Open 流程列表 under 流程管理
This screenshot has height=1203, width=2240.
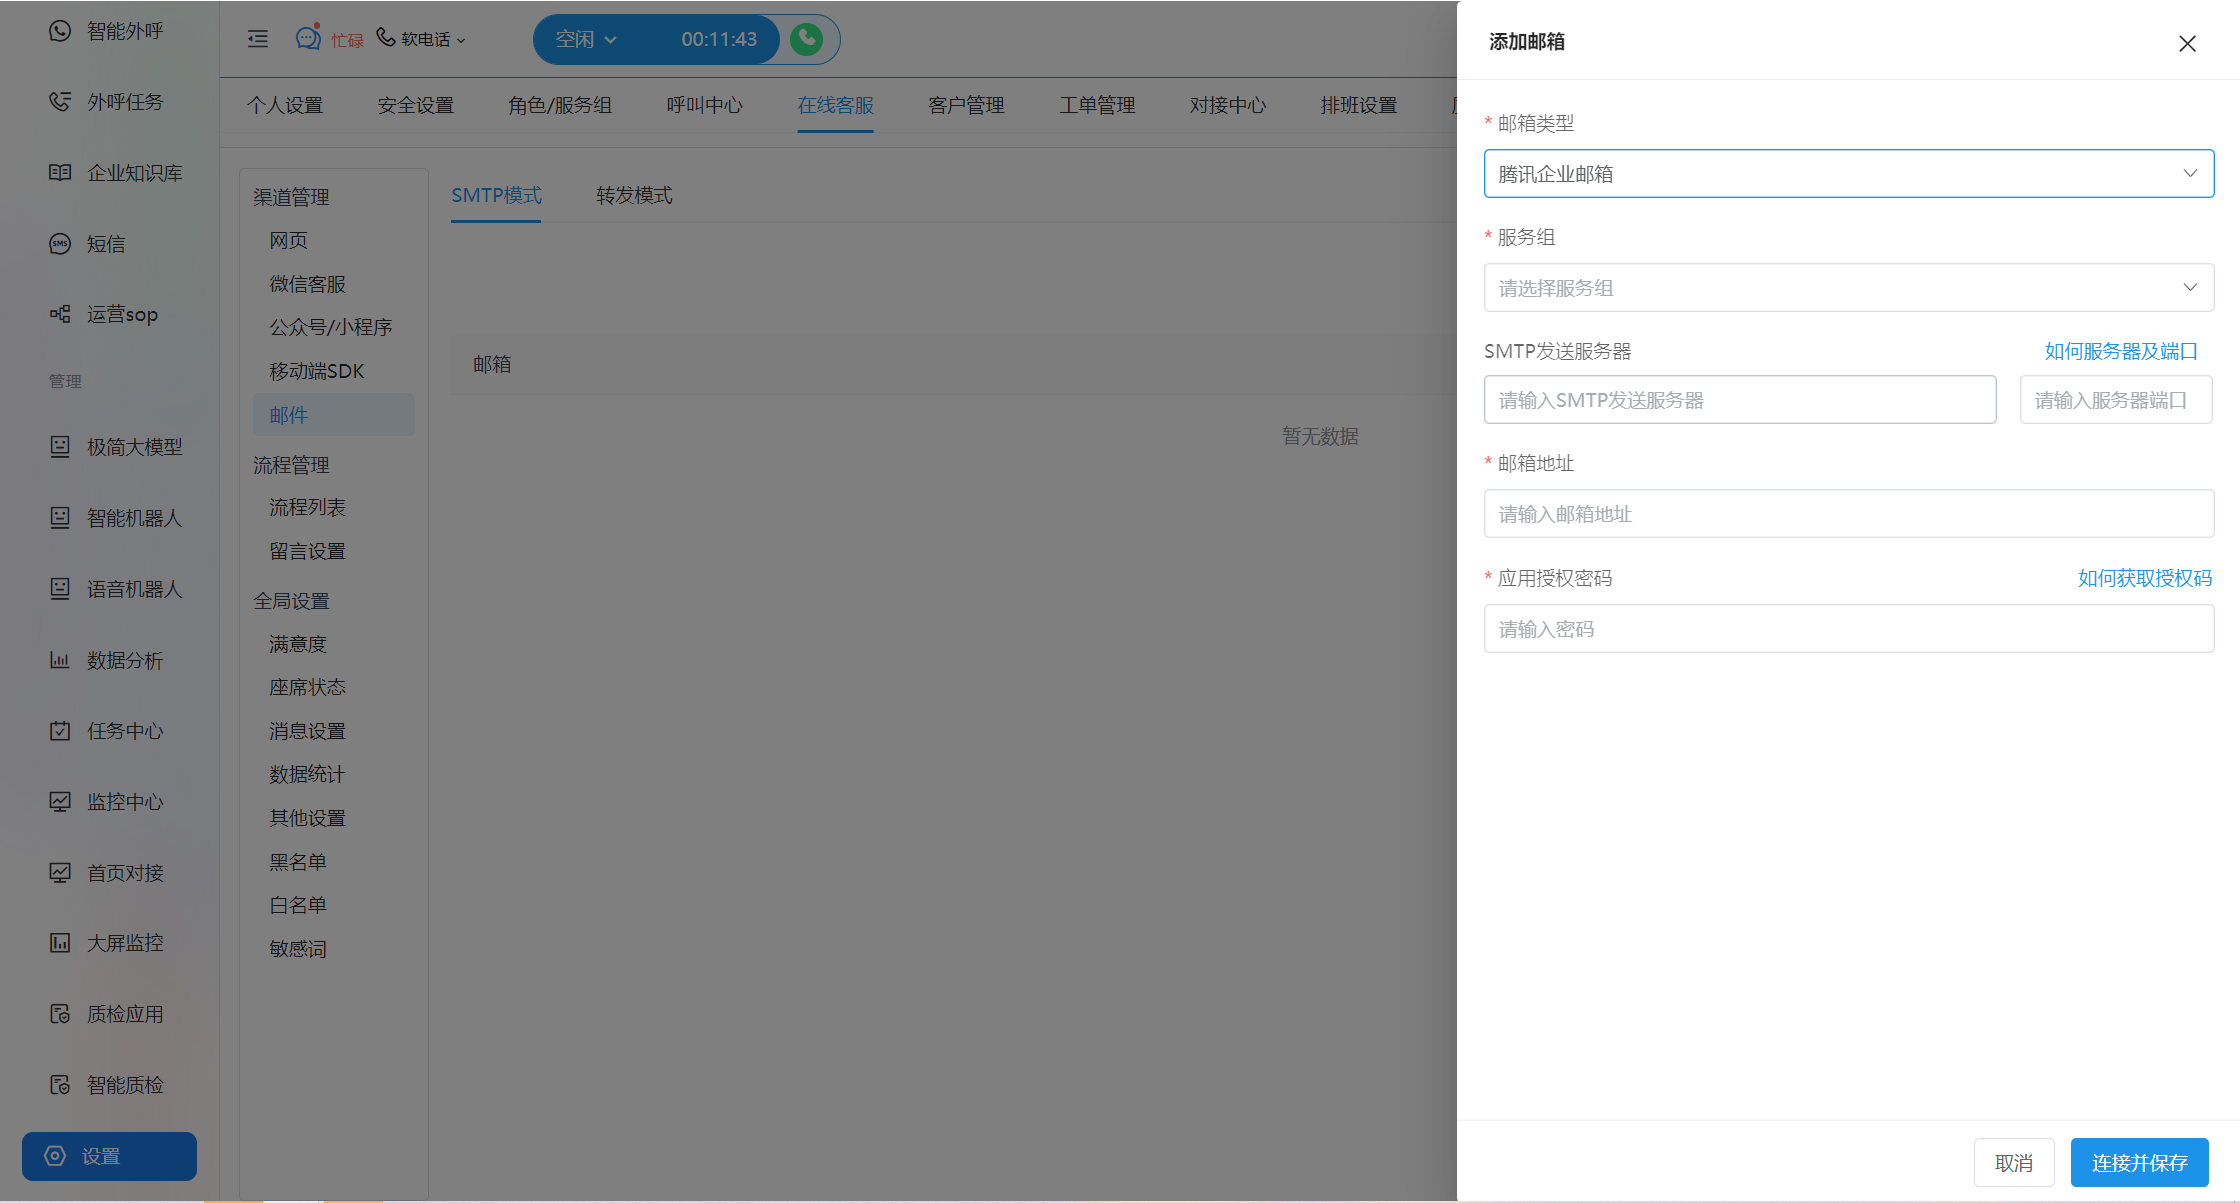tap(307, 507)
